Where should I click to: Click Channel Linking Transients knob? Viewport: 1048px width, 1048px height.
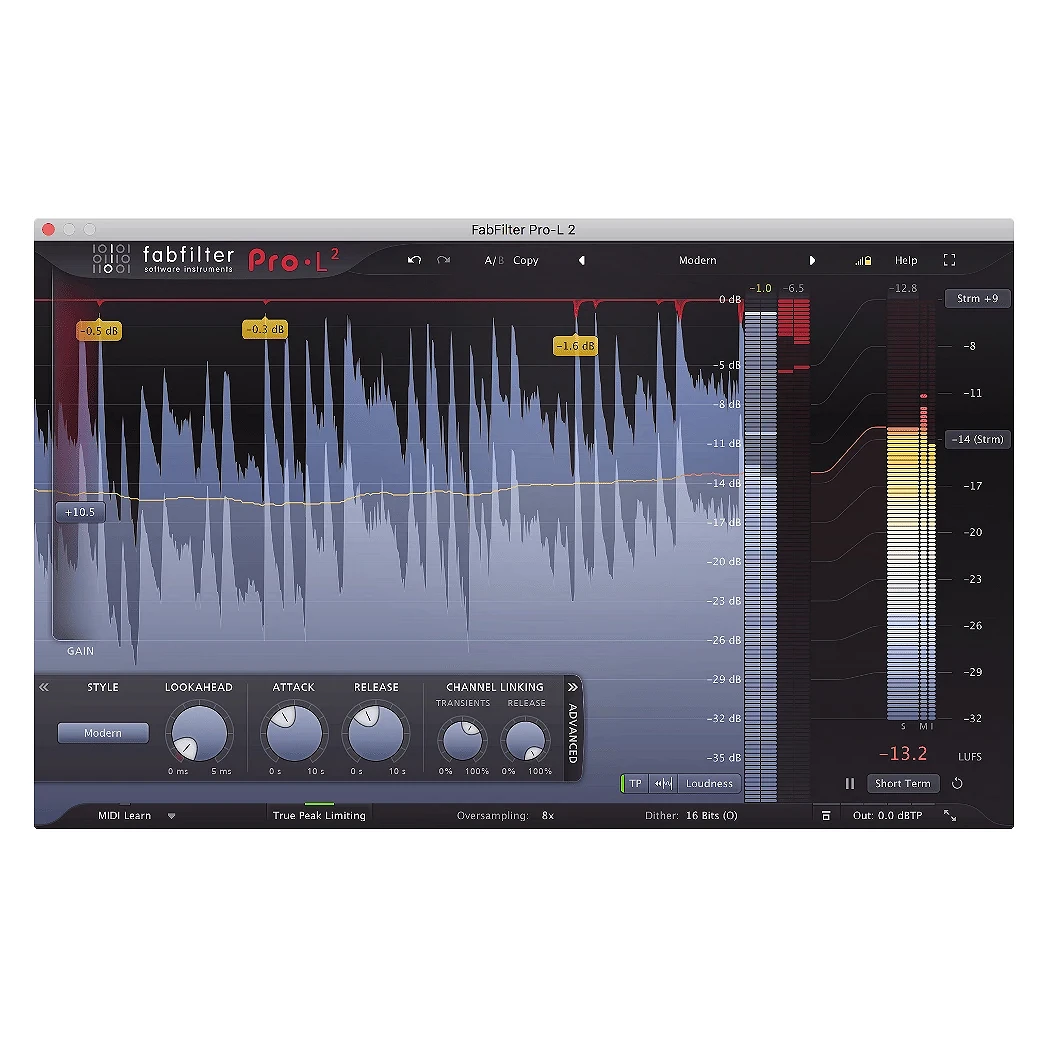pos(462,740)
